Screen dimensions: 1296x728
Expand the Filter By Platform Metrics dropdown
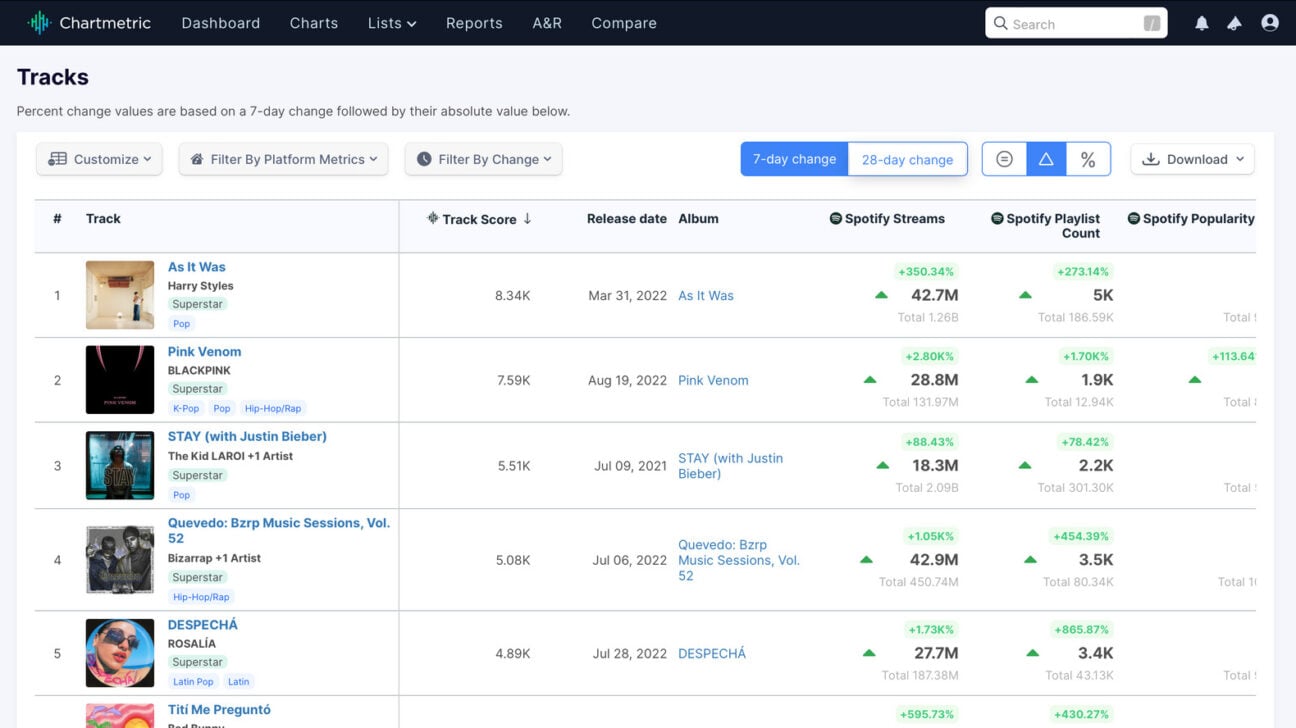tap(283, 158)
